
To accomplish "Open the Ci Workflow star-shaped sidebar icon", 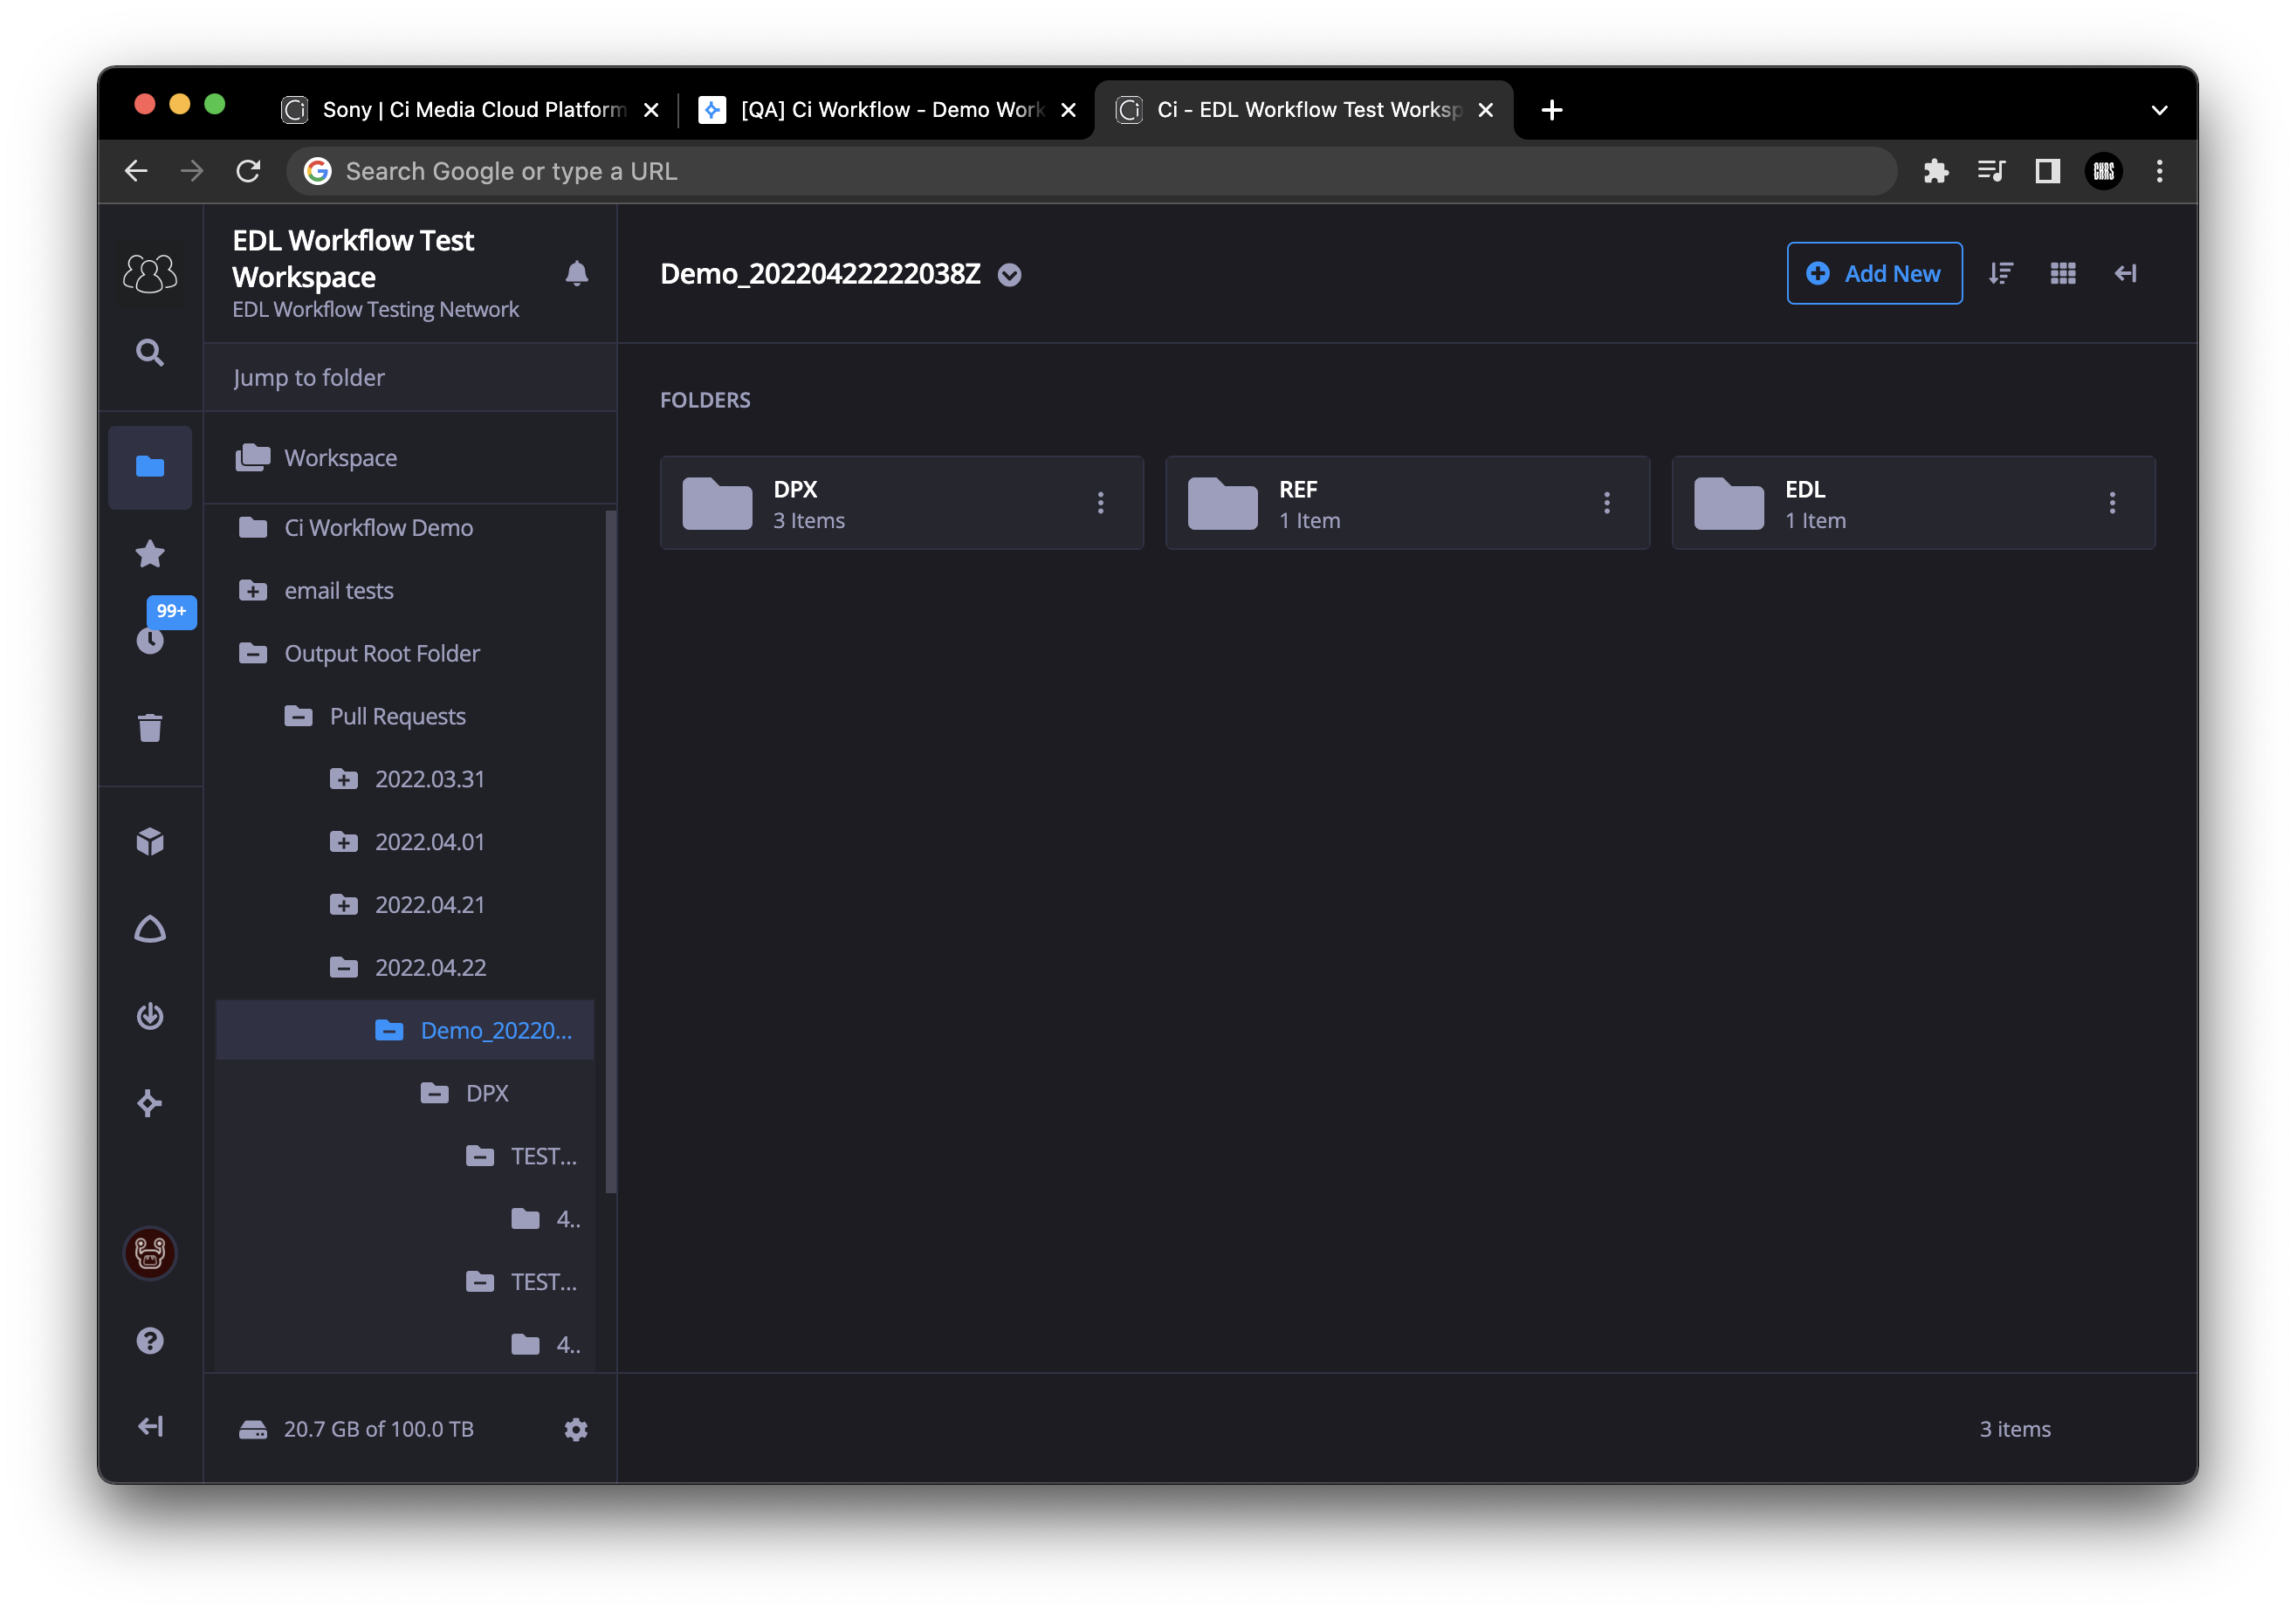I will [x=150, y=1103].
